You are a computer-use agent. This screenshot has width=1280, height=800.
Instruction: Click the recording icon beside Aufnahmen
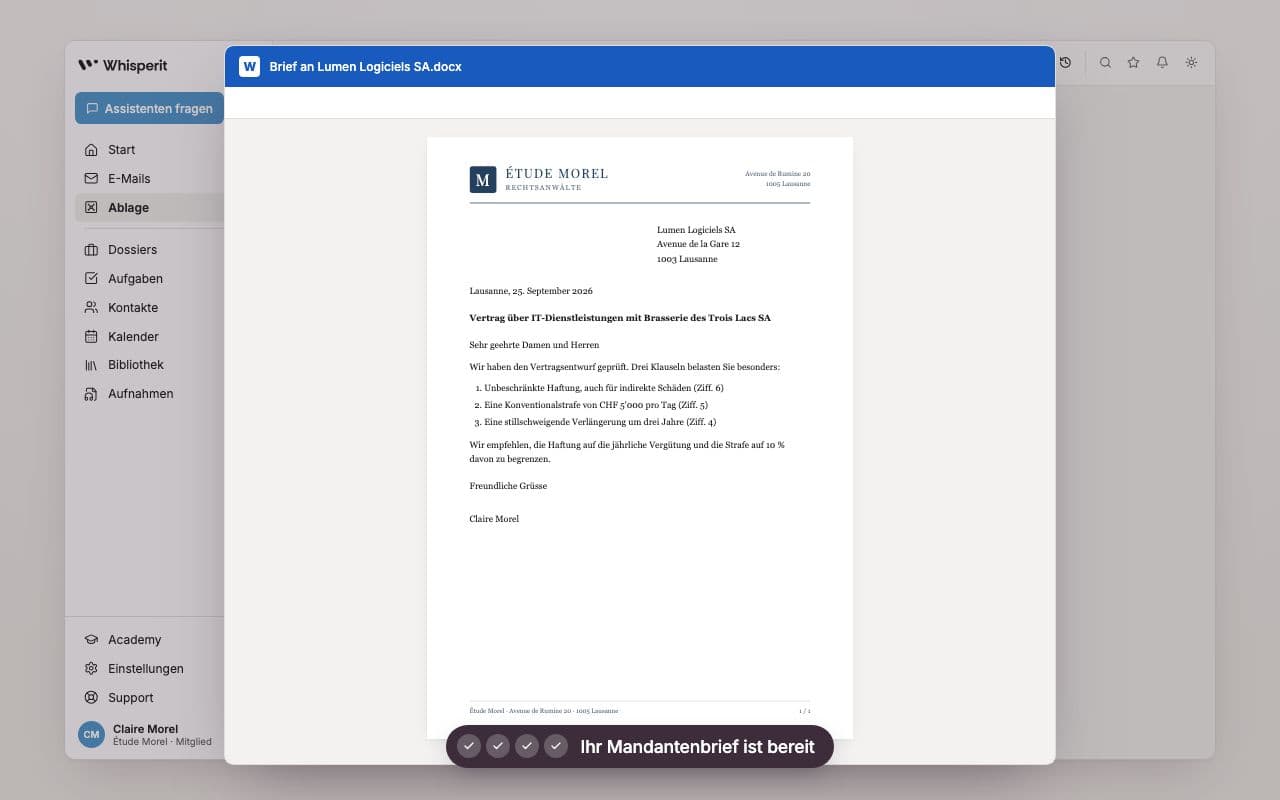click(91, 394)
